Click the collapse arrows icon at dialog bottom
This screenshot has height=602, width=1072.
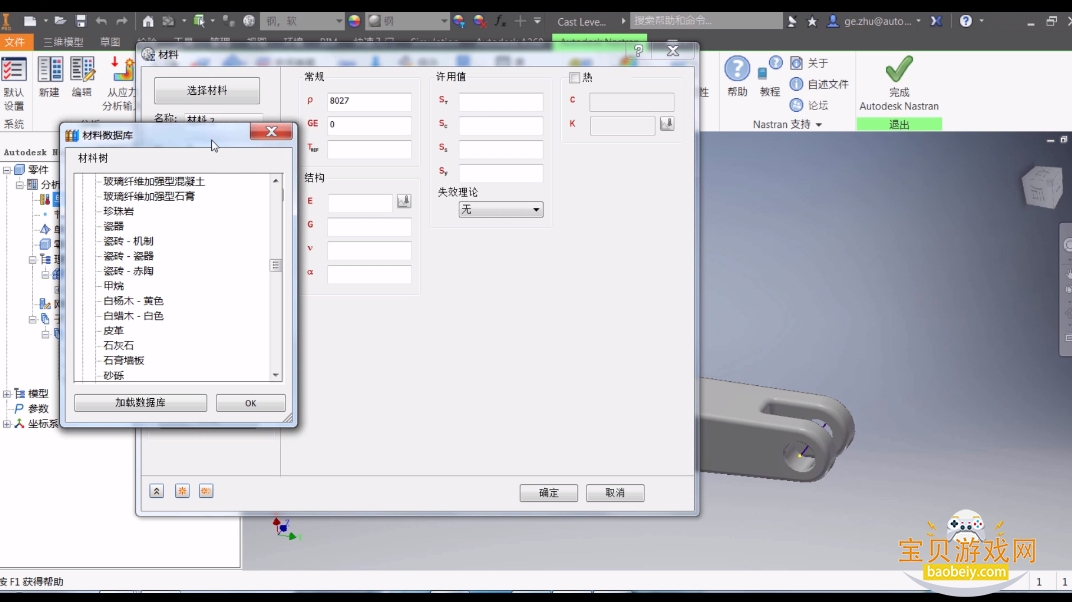click(157, 491)
